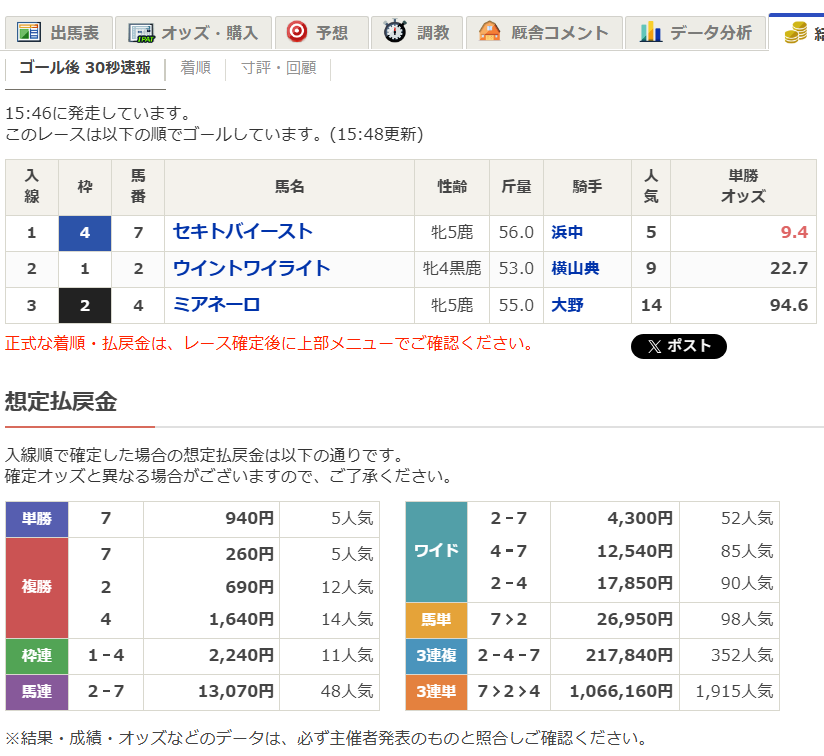
Task: Select the 寸評・回顧 sub-tab
Action: click(x=279, y=68)
